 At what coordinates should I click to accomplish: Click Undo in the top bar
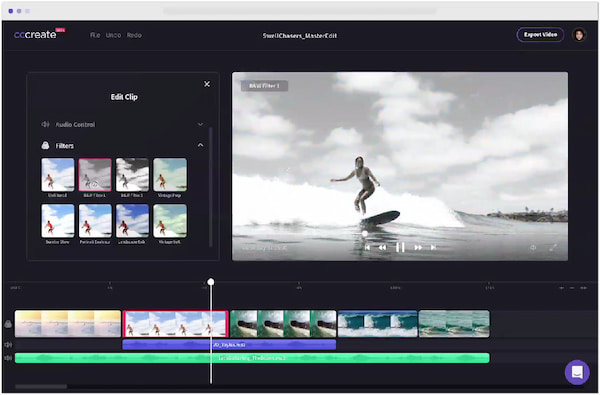coord(113,35)
